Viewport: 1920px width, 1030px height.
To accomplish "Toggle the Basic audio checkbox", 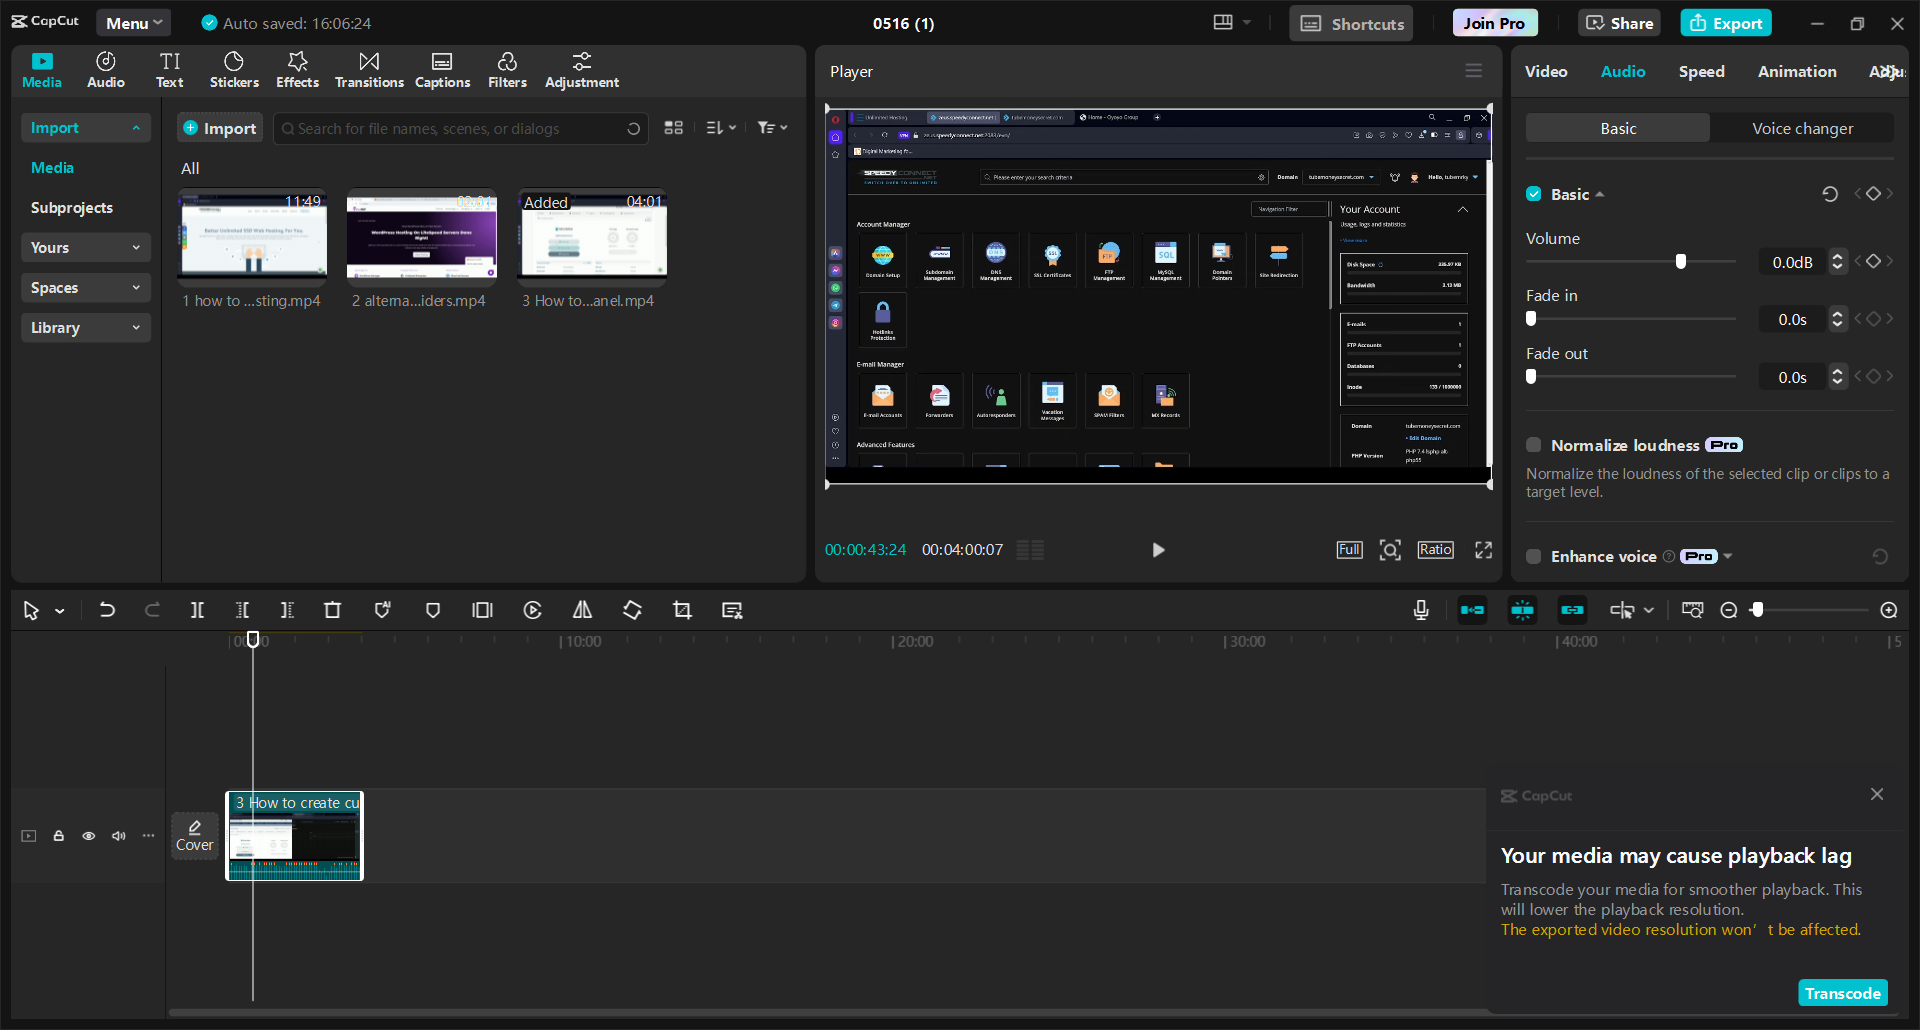I will point(1534,194).
